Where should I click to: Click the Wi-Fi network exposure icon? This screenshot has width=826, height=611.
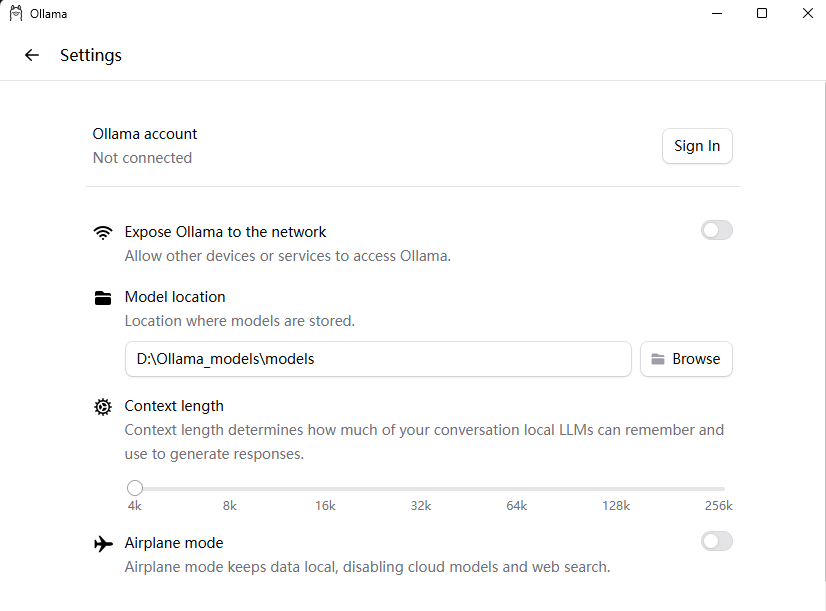[103, 232]
